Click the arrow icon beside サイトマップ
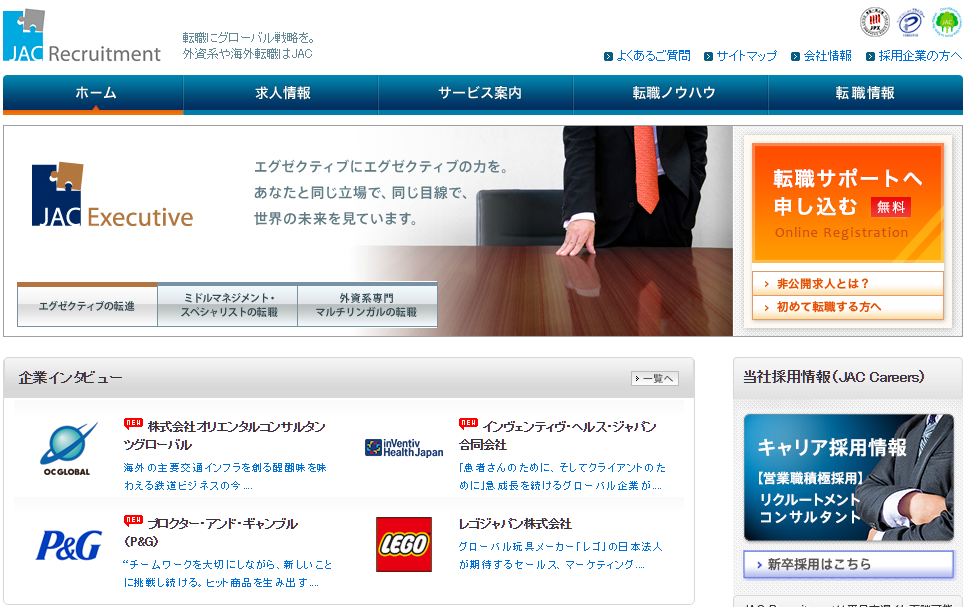 tap(708, 56)
